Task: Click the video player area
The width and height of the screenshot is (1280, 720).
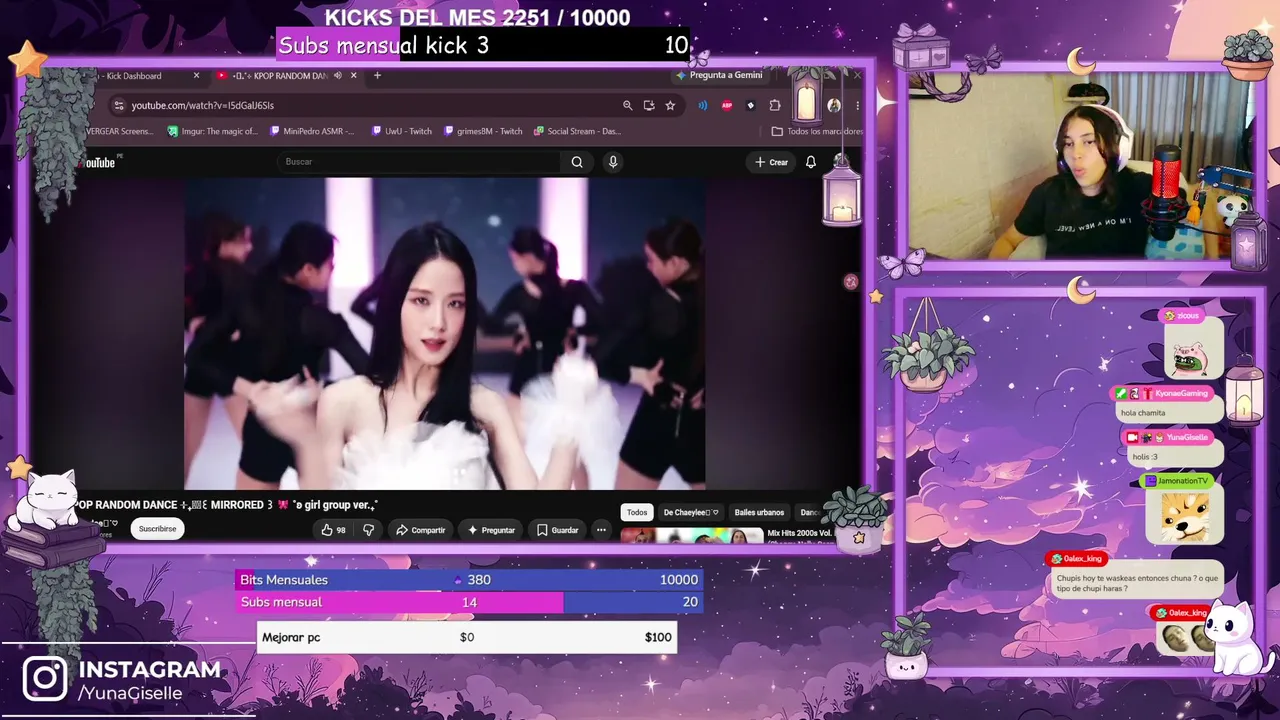Action: click(x=445, y=333)
